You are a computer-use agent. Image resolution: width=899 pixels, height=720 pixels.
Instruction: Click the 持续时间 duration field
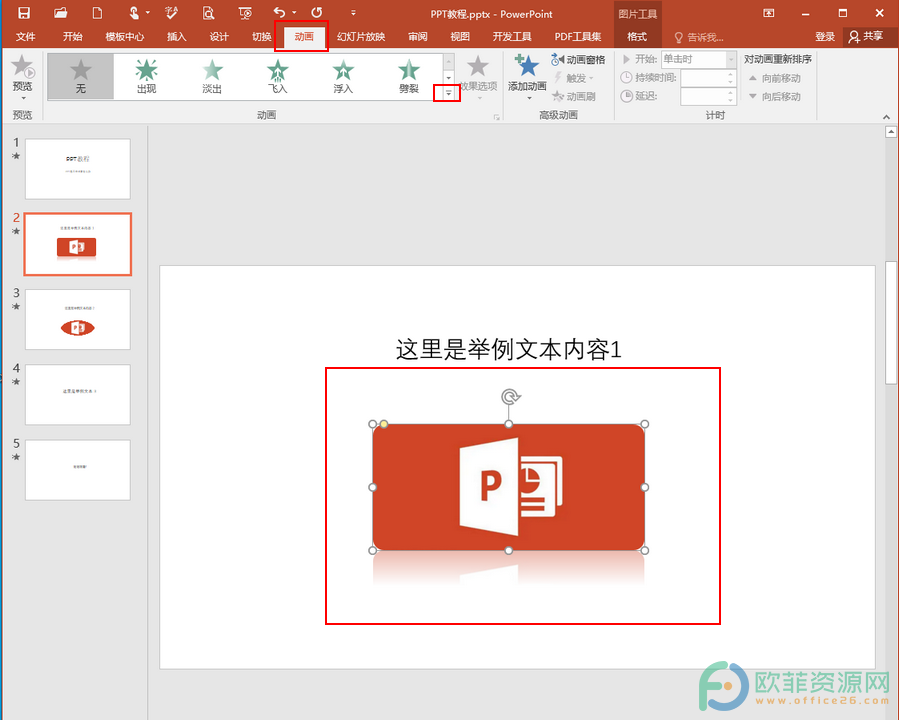click(x=708, y=78)
